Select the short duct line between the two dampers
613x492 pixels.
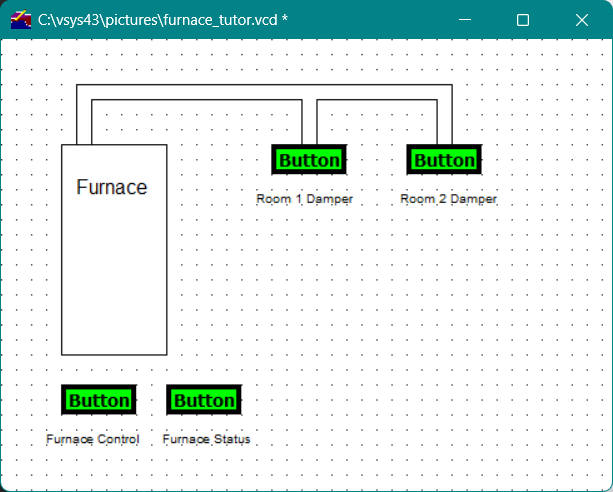[x=377, y=100]
